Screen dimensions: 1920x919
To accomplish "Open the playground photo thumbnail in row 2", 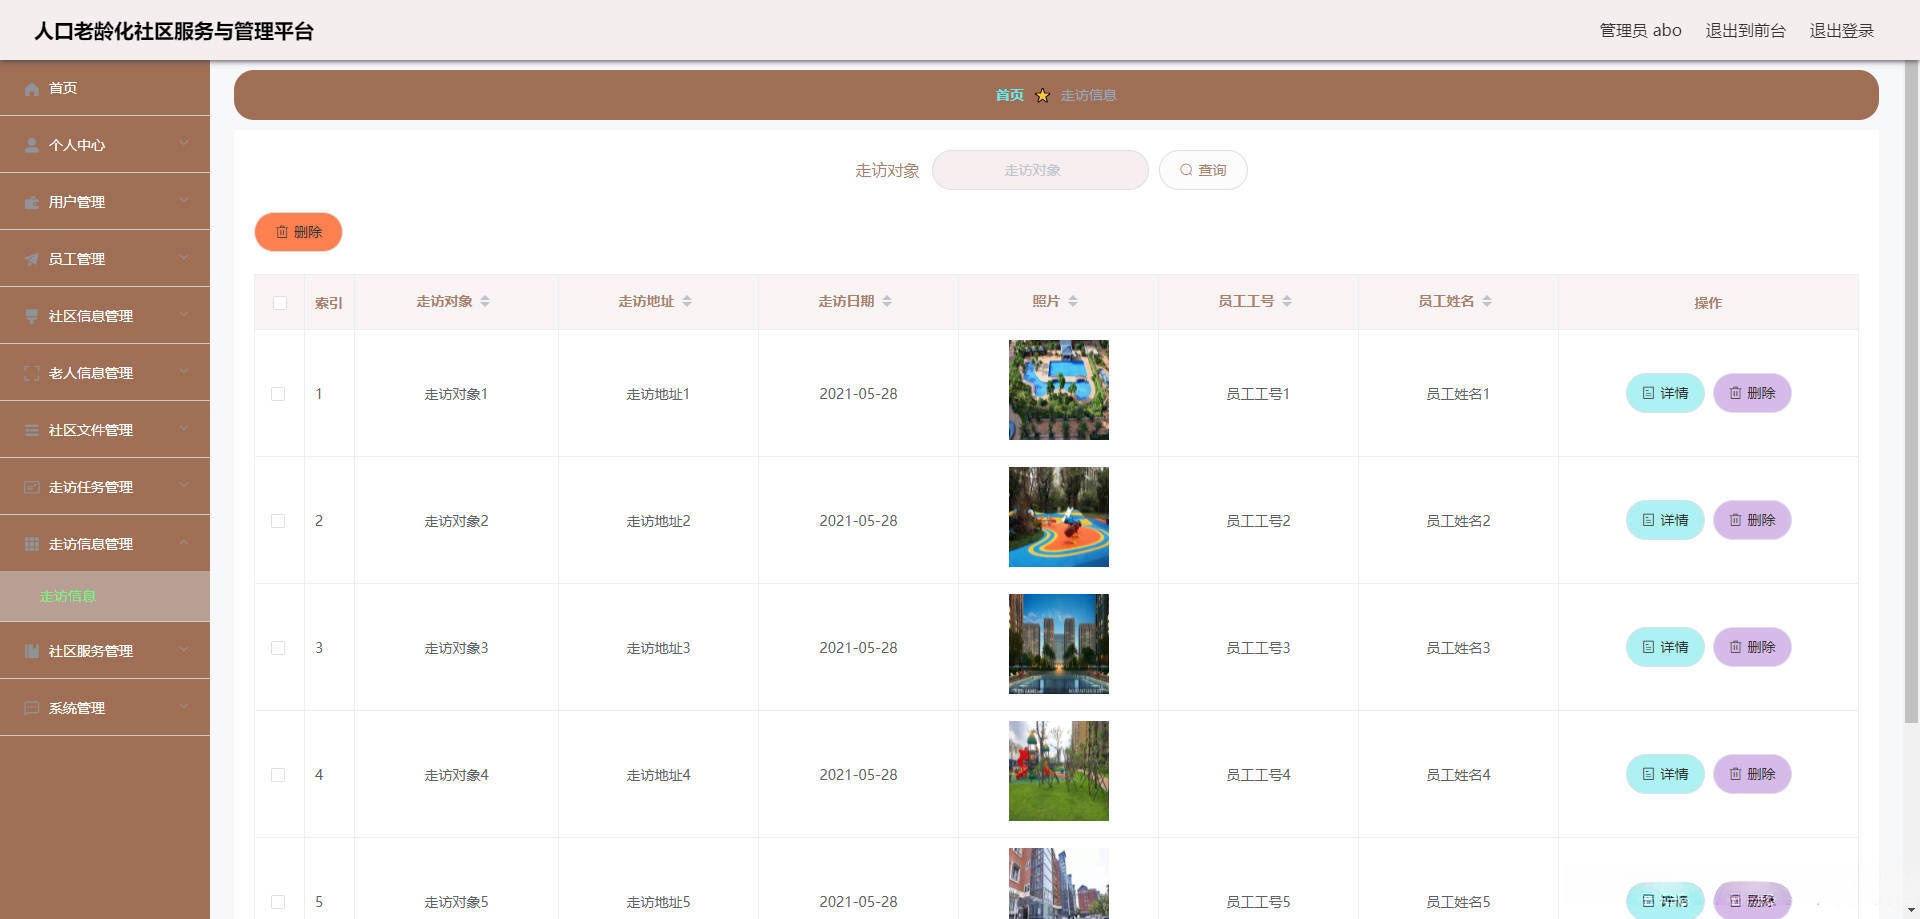I will point(1059,517).
